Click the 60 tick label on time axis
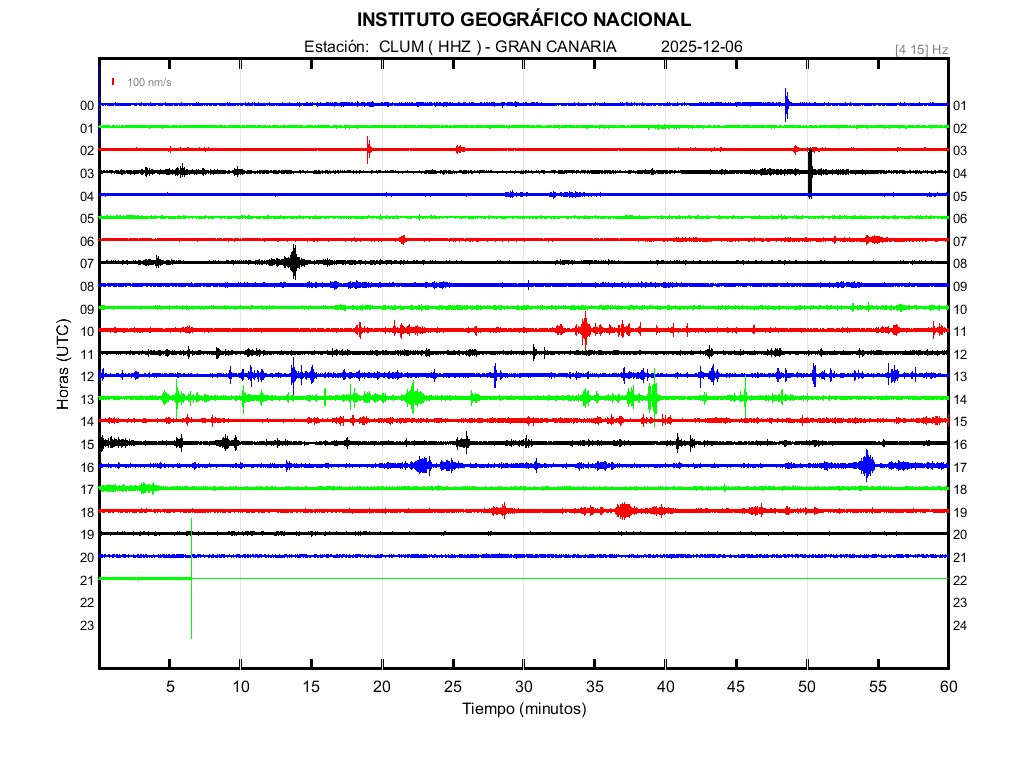This screenshot has height=768, width=1024. [947, 686]
